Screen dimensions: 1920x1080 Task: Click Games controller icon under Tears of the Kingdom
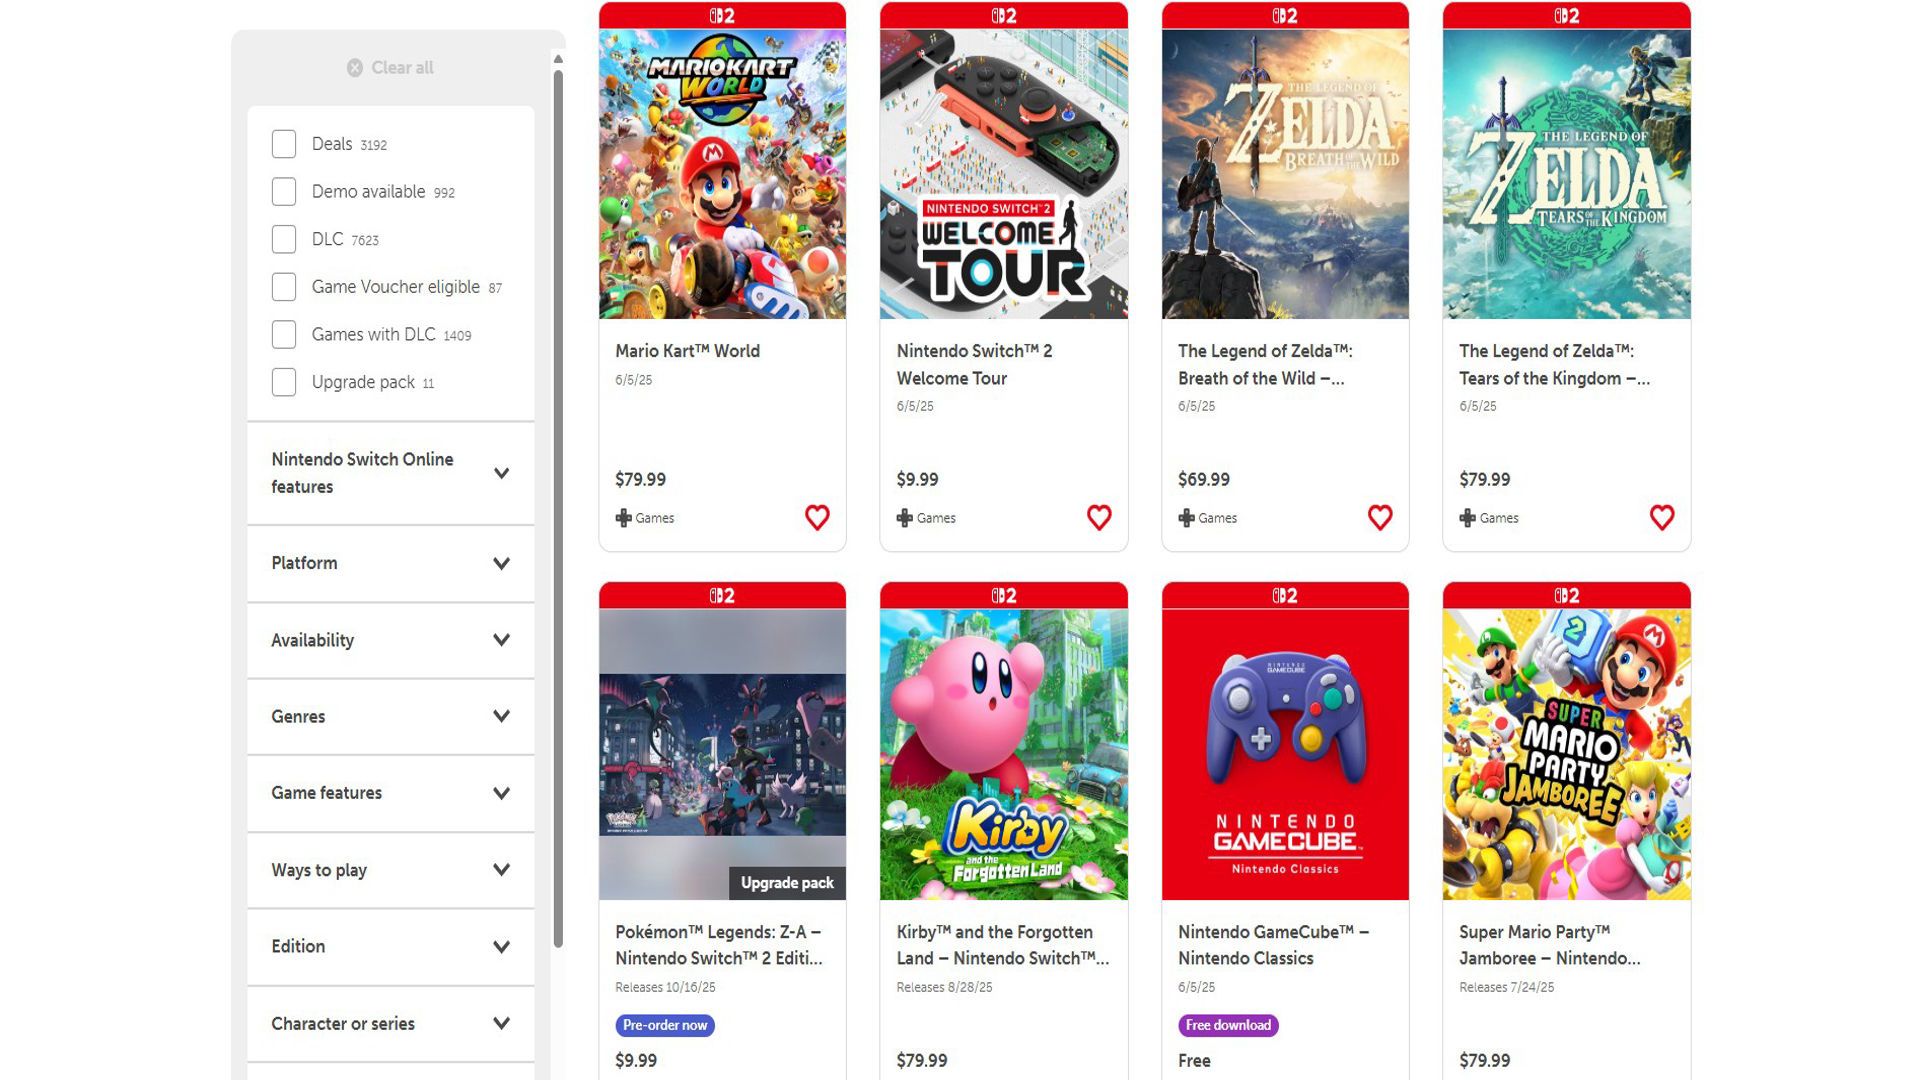click(1468, 518)
